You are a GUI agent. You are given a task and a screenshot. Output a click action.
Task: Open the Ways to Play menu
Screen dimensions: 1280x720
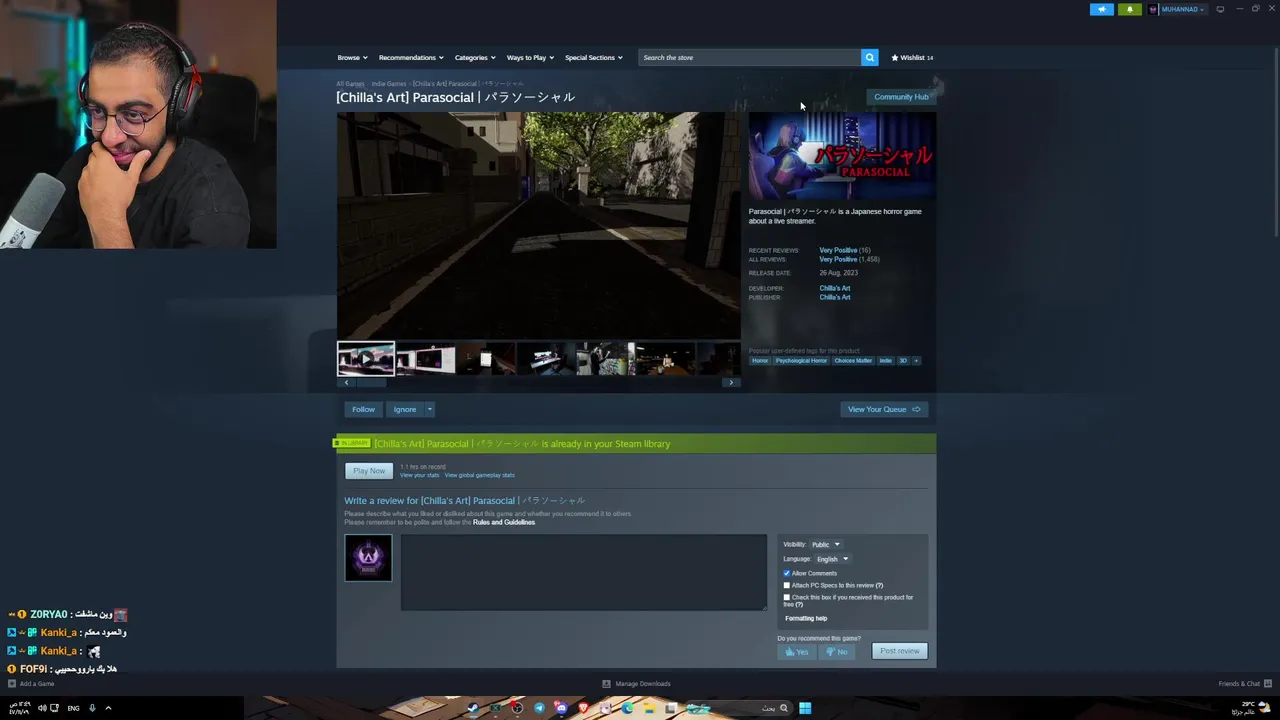click(x=530, y=57)
